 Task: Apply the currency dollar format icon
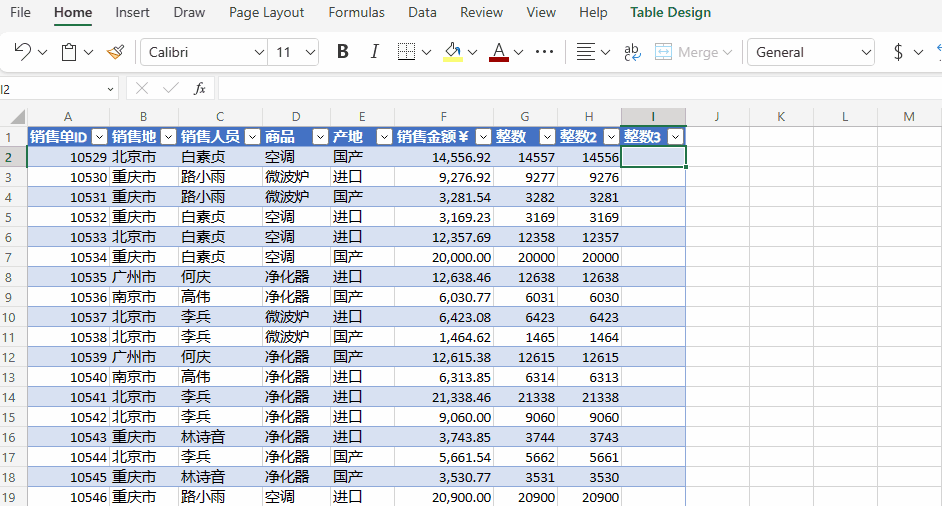click(898, 52)
